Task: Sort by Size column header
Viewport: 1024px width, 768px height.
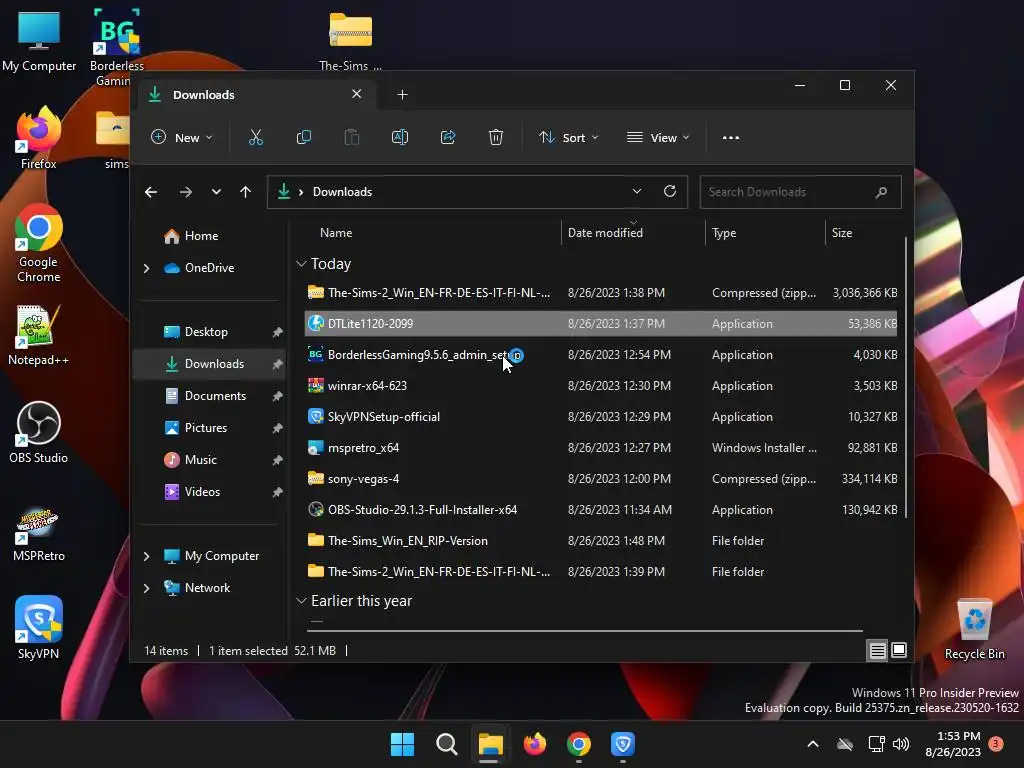Action: tap(863, 232)
